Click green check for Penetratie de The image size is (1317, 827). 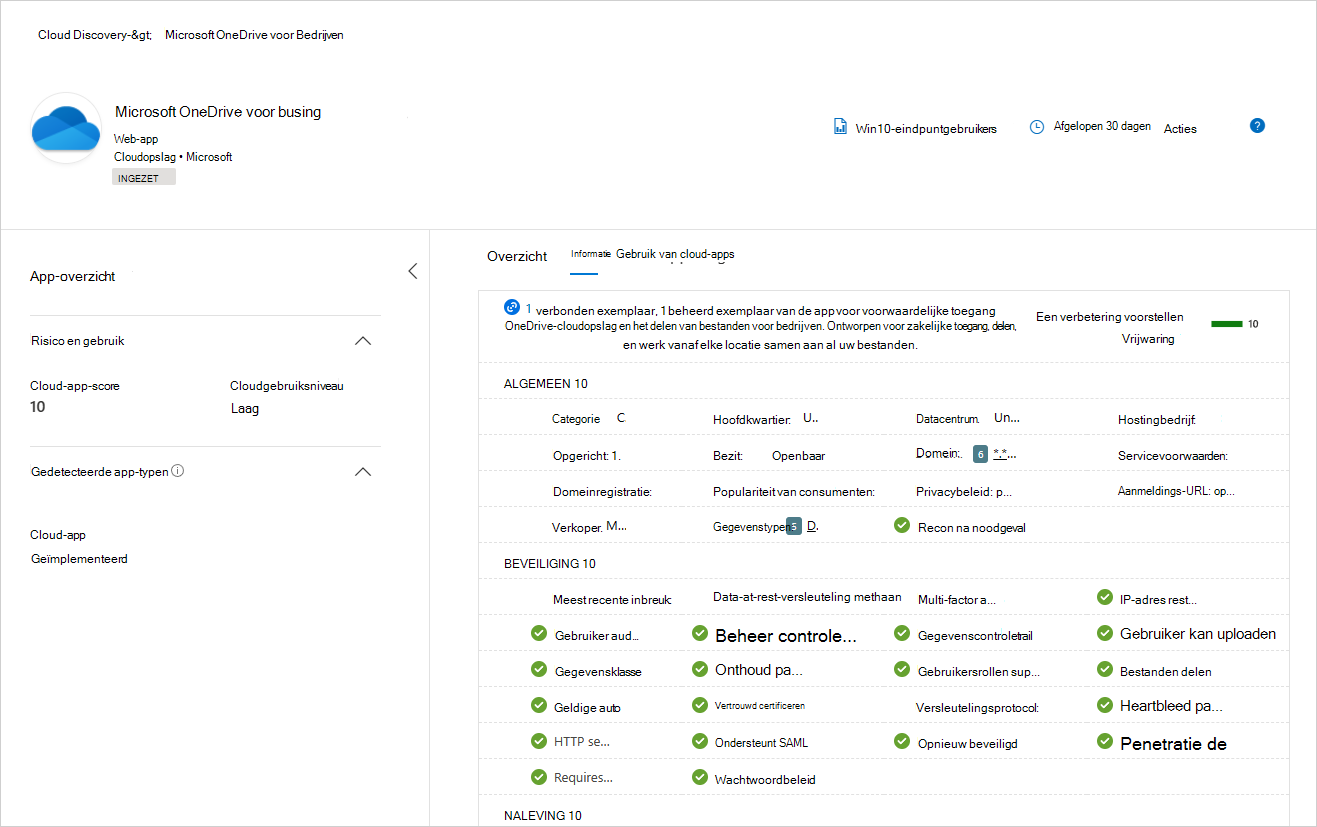(1105, 741)
